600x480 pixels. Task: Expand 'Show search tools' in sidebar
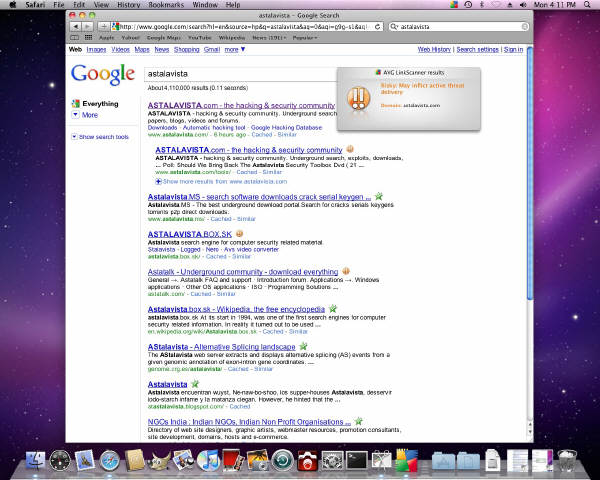100,137
